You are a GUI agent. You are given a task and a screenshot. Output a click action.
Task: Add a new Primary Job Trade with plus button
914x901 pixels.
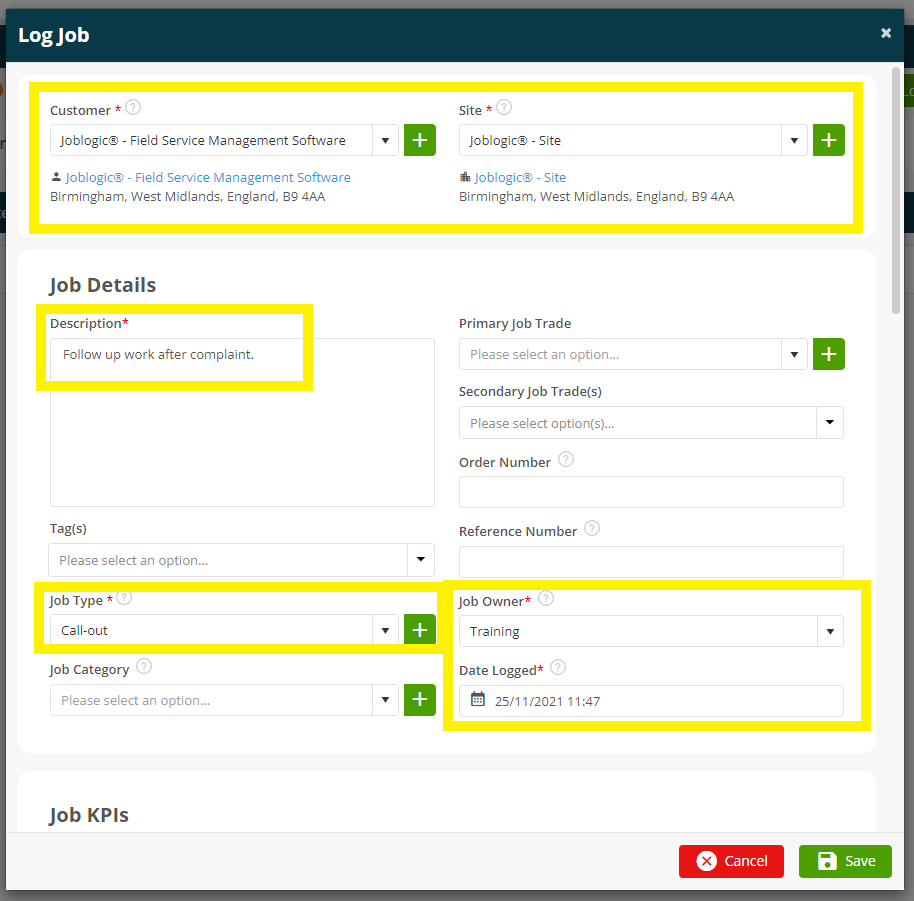pyautogui.click(x=829, y=354)
